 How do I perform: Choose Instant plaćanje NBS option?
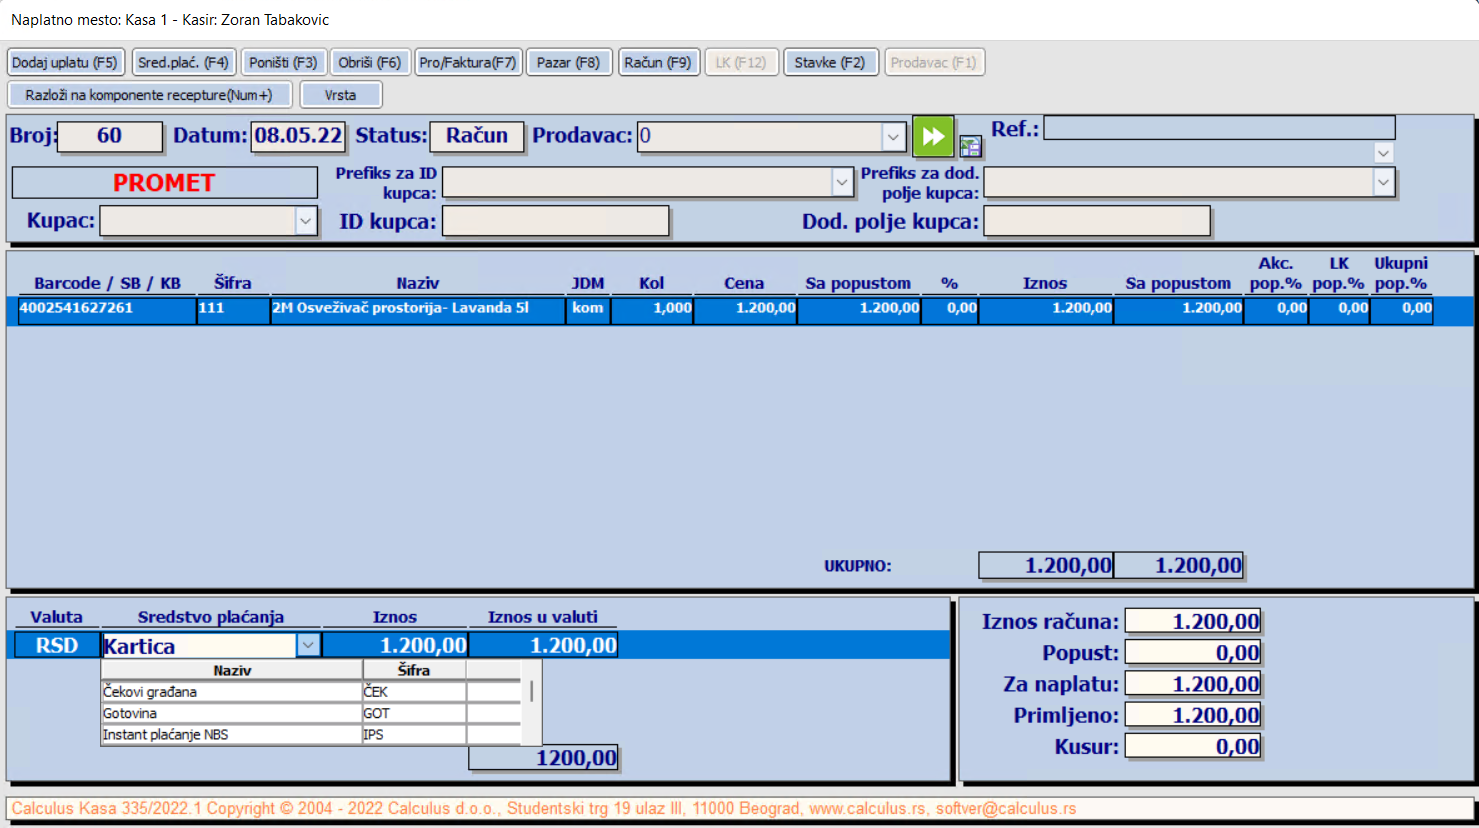232,734
